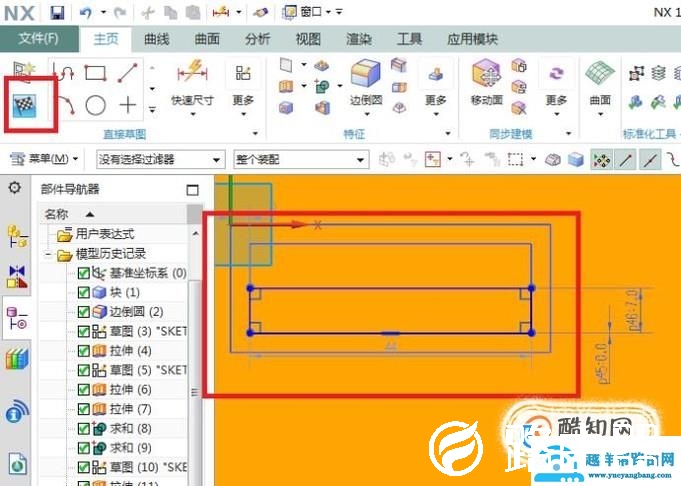Click the Save icon in title bar
The width and height of the screenshot is (681, 486).
point(57,13)
